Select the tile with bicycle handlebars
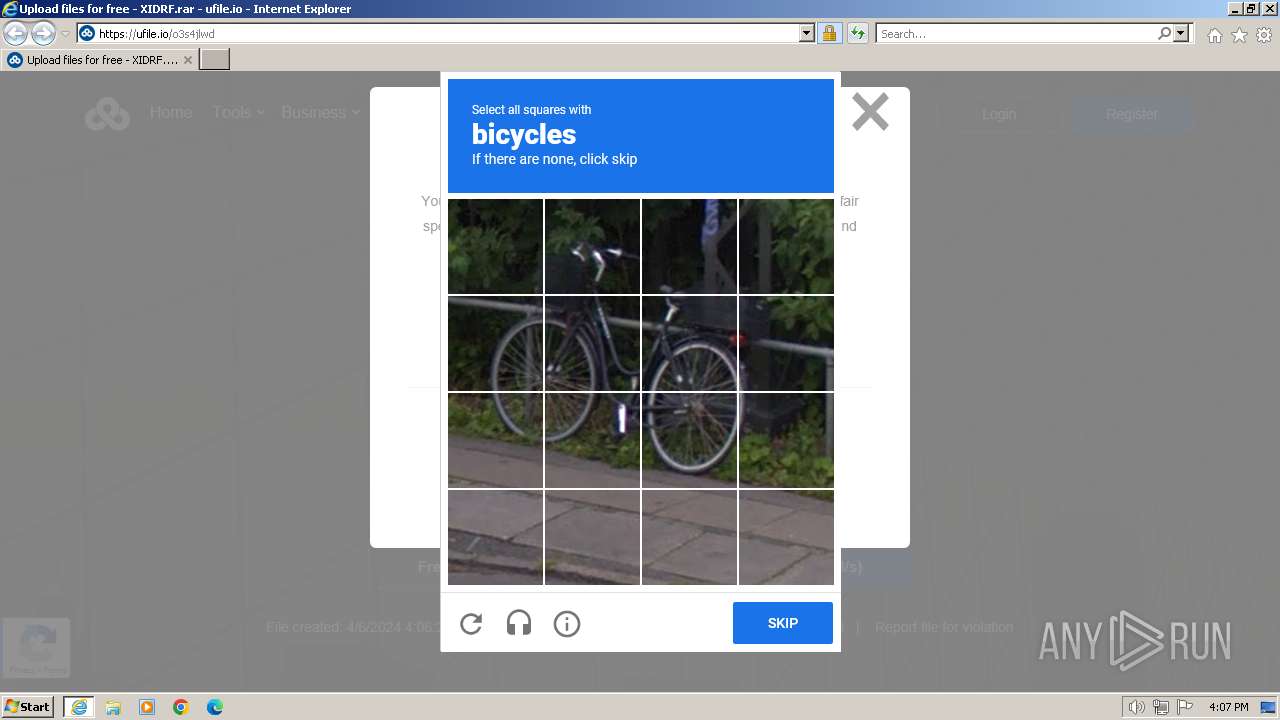 click(592, 246)
